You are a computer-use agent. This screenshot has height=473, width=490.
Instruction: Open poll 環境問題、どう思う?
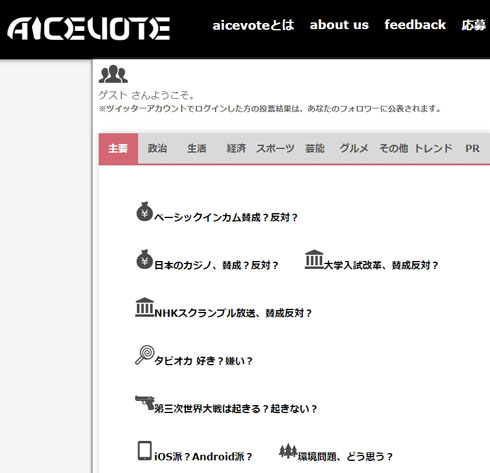click(345, 457)
